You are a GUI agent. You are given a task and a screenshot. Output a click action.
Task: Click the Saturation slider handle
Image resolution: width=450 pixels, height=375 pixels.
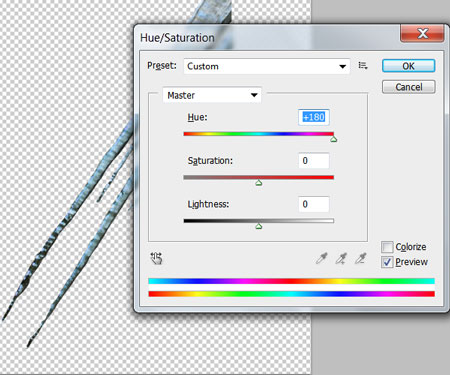[259, 183]
